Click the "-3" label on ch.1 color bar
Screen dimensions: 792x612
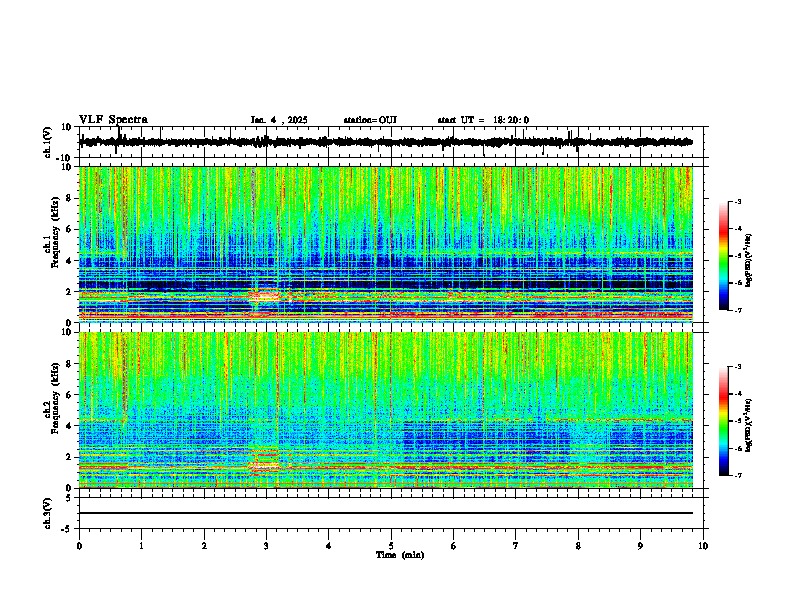(x=737, y=201)
